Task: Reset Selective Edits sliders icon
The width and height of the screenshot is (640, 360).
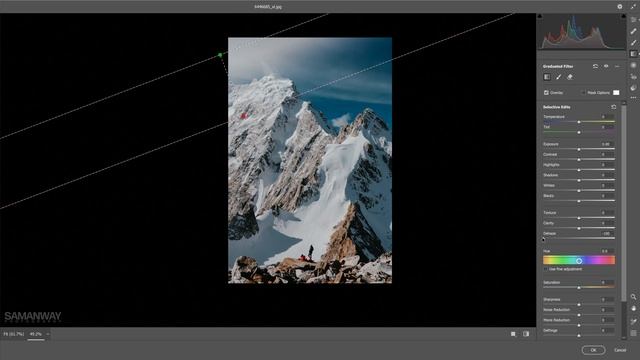Action: coord(613,107)
